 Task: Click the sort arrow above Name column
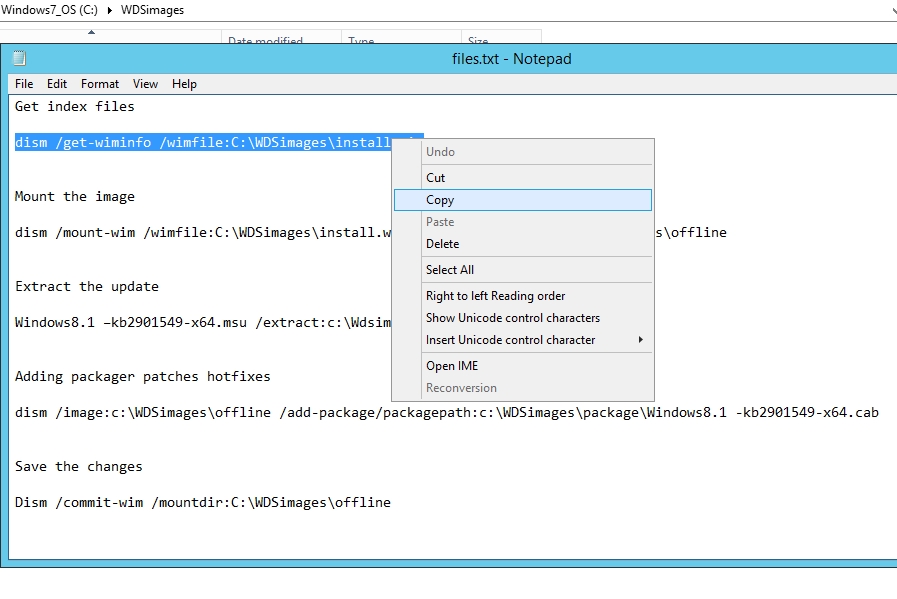tap(91, 32)
